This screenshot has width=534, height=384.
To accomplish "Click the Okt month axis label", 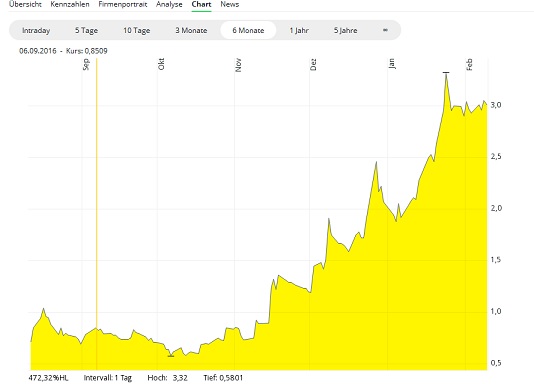I will click(x=161, y=64).
